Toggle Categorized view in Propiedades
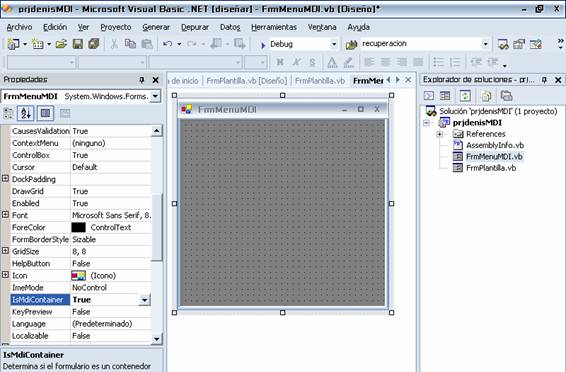Screen dimensions: 566x372 [8, 114]
